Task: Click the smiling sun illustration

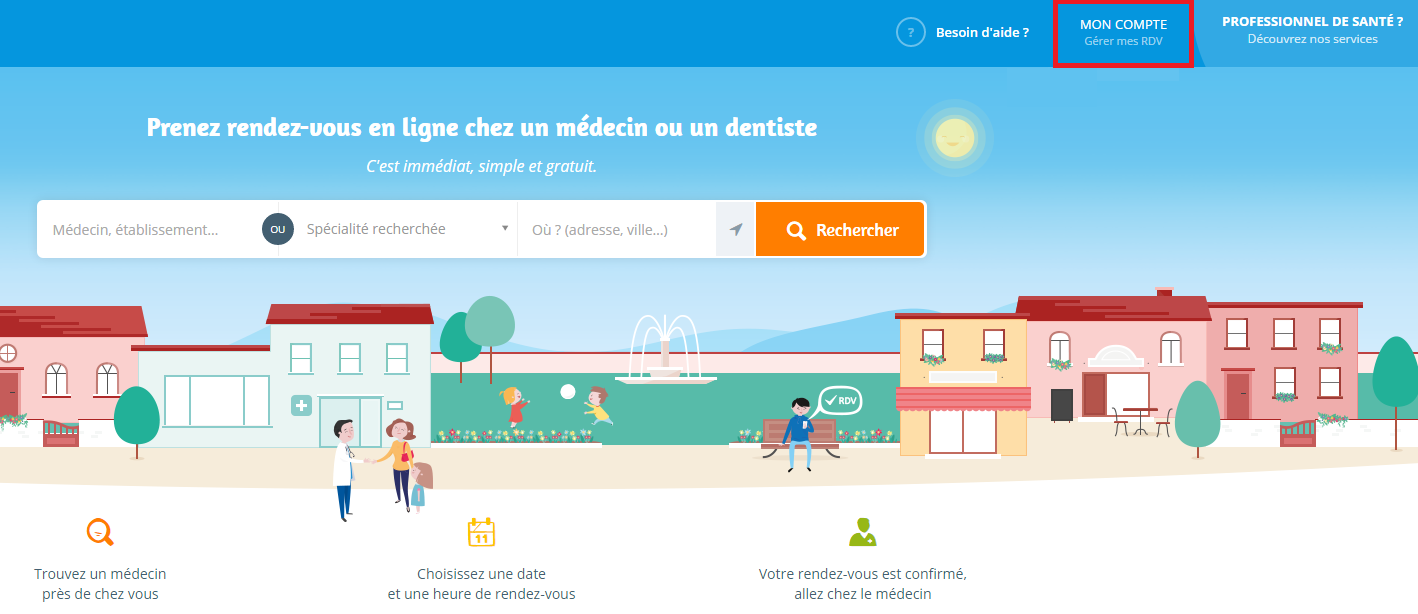Action: [x=954, y=137]
